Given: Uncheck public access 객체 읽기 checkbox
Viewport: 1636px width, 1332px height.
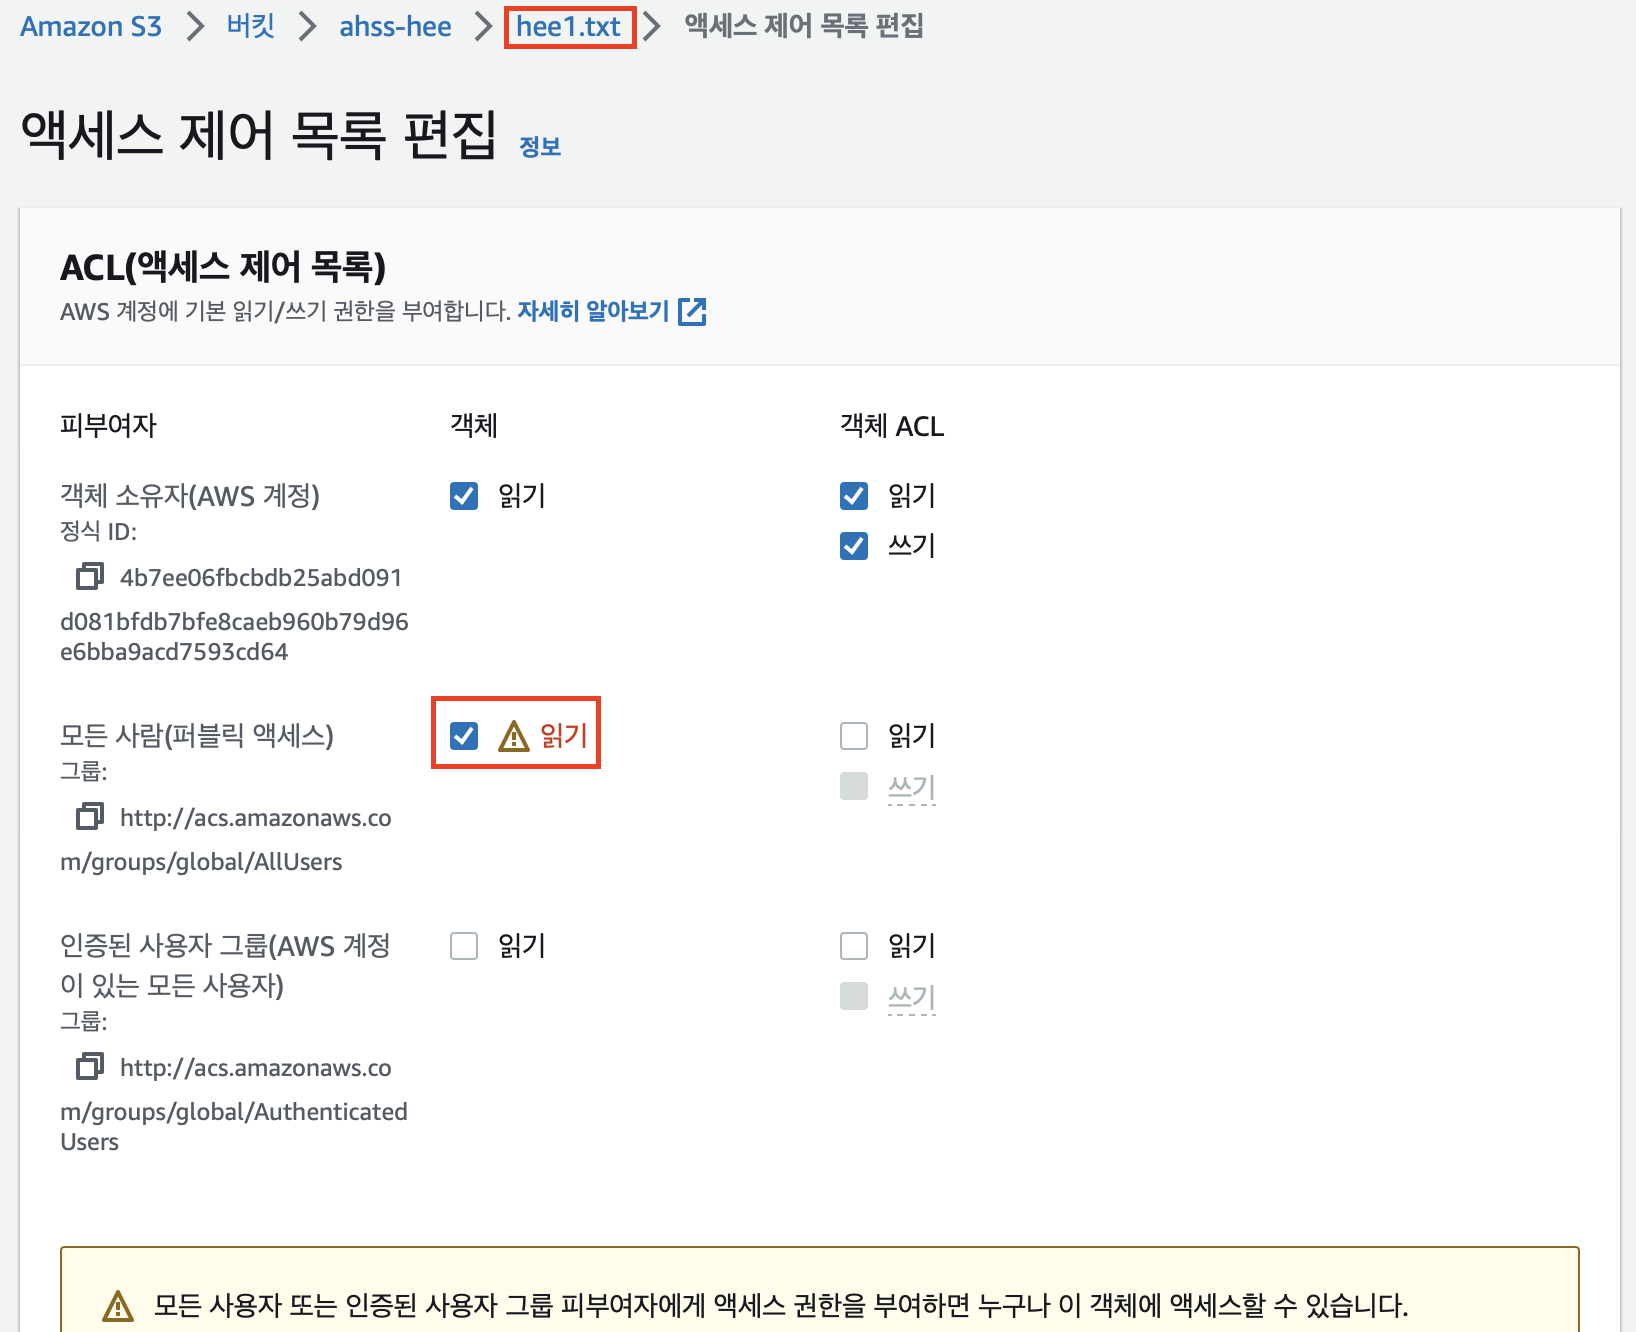Looking at the screenshot, I should [x=464, y=736].
